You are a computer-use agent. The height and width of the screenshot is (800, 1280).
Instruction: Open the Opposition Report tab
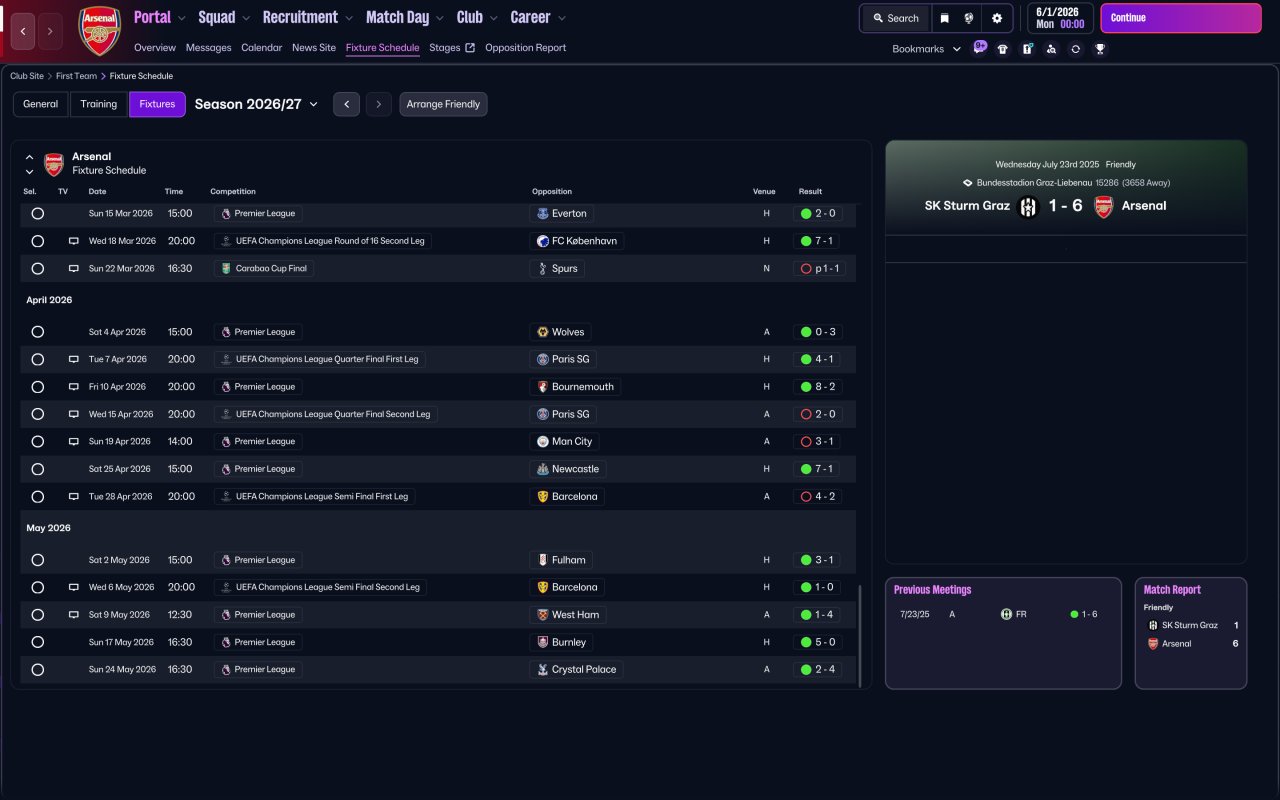(525, 48)
